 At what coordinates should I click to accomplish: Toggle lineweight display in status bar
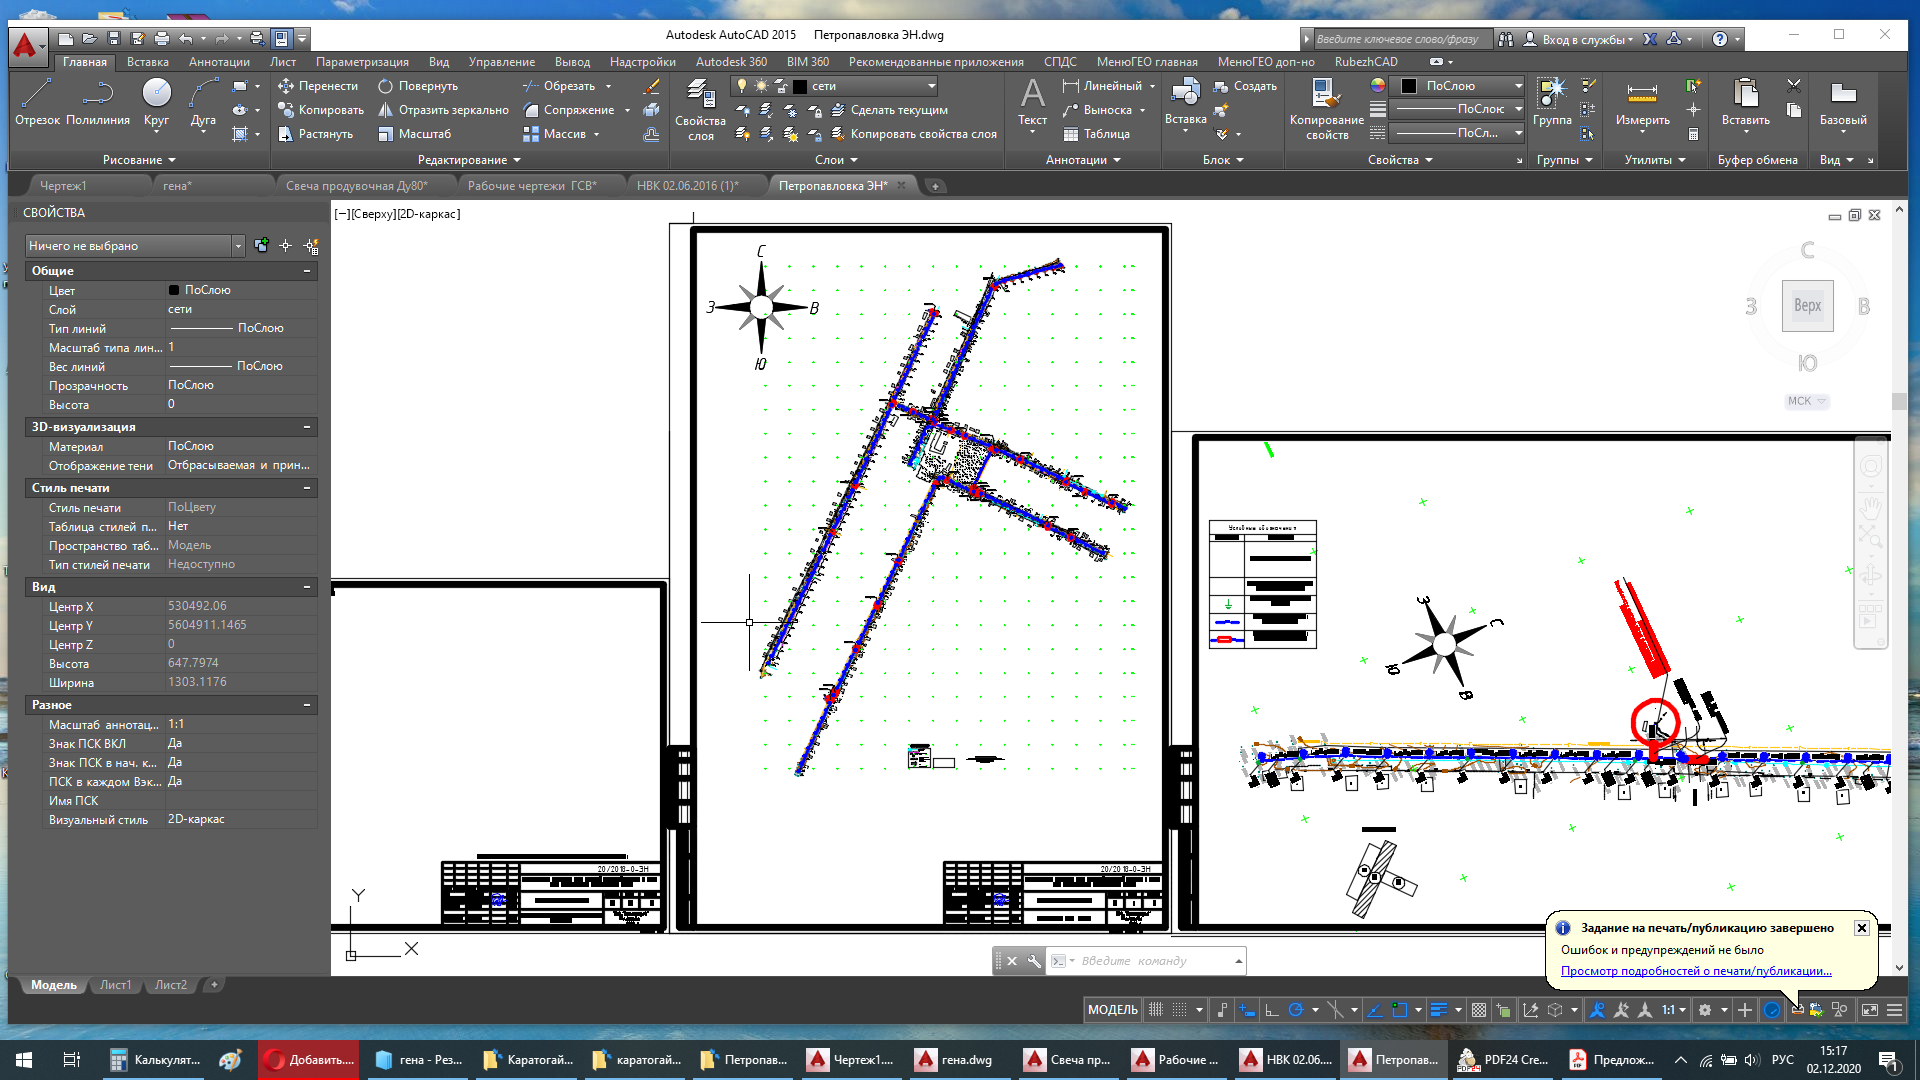tap(1439, 1010)
